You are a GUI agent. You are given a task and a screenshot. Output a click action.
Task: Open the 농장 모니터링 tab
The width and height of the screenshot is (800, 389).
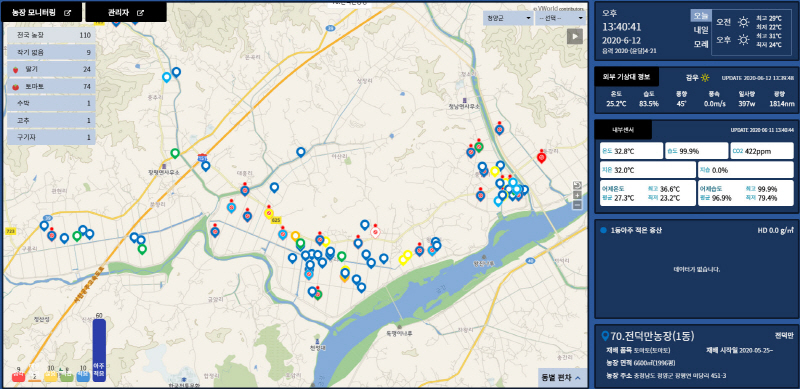[41, 12]
